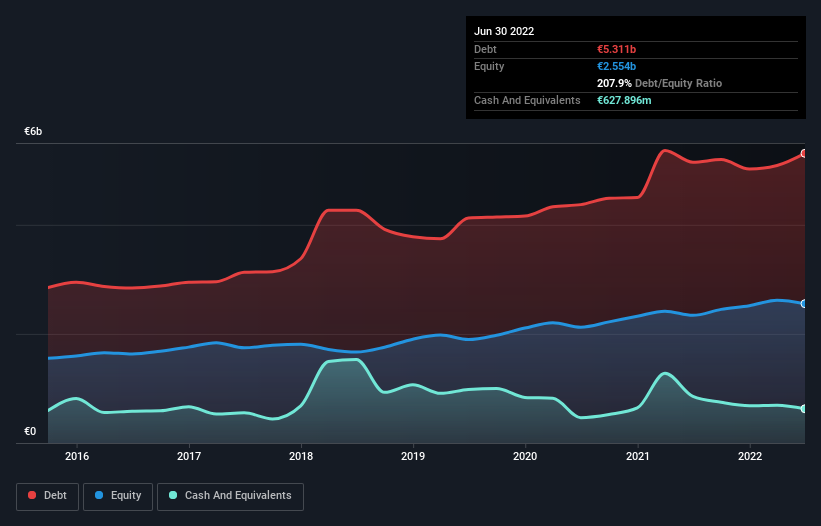821x526 pixels.
Task: Click the teal Cash endpoint marker
Action: pyautogui.click(x=804, y=409)
